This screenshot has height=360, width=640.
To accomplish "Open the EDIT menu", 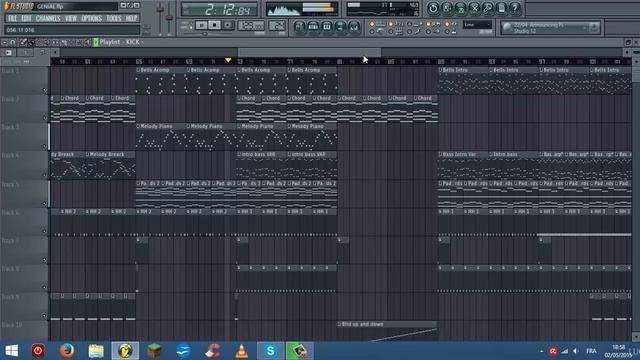I will [26, 18].
